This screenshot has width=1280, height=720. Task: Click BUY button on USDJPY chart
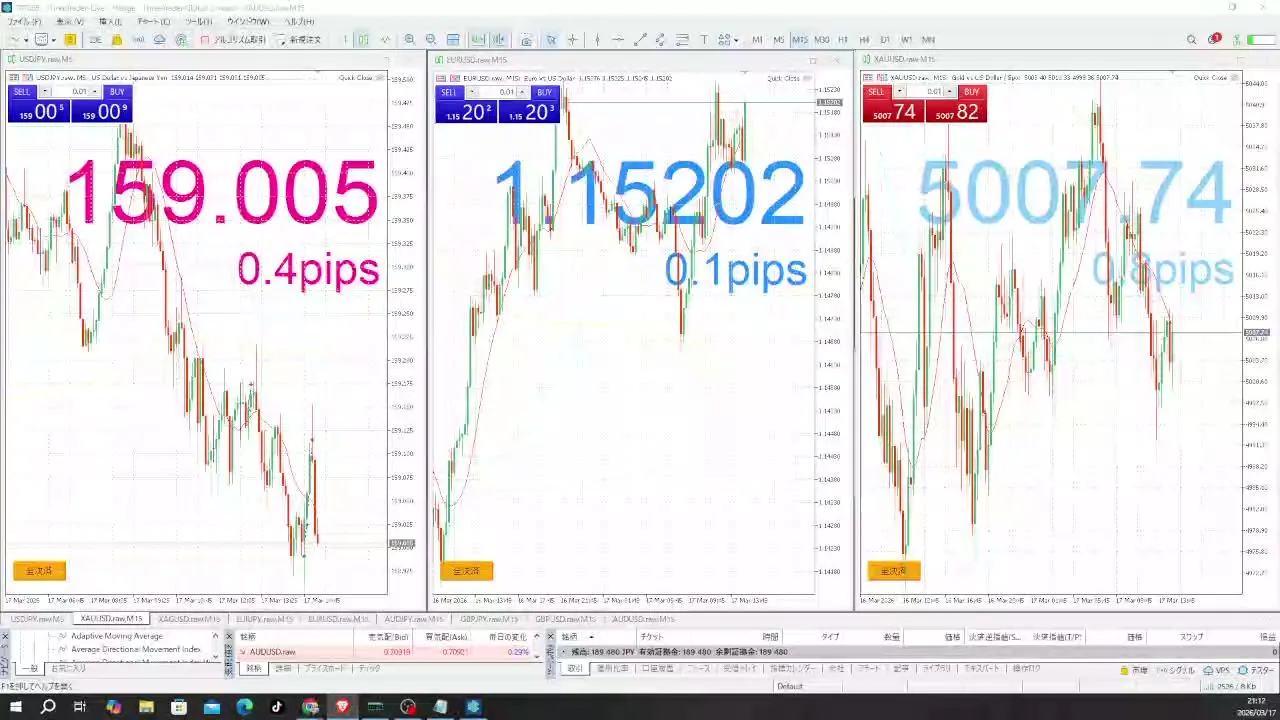coord(117,92)
